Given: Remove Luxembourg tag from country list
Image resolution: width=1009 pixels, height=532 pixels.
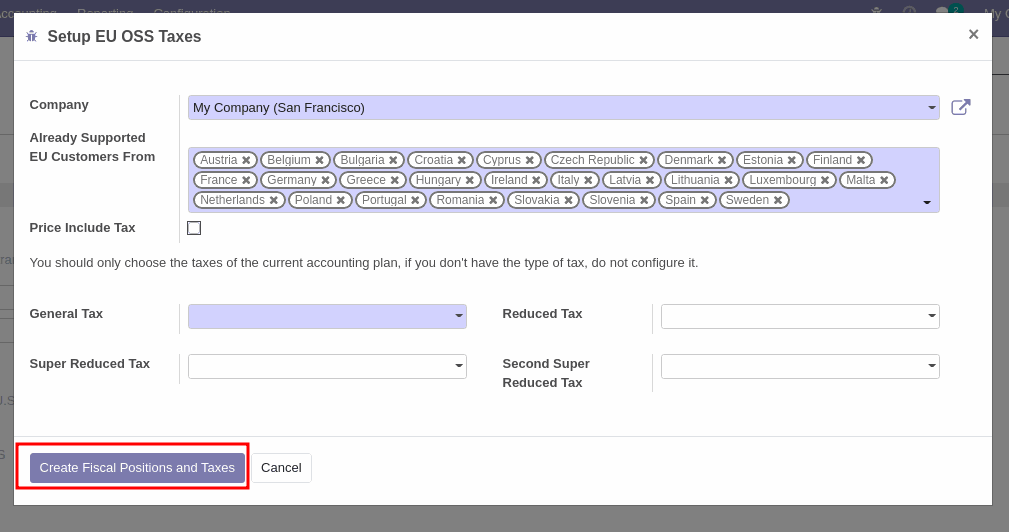Looking at the screenshot, I should point(825,180).
